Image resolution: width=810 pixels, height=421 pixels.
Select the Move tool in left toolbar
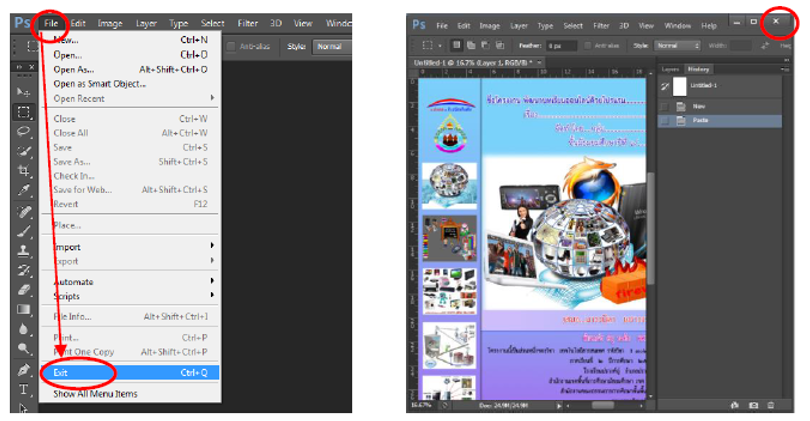(x=22, y=91)
